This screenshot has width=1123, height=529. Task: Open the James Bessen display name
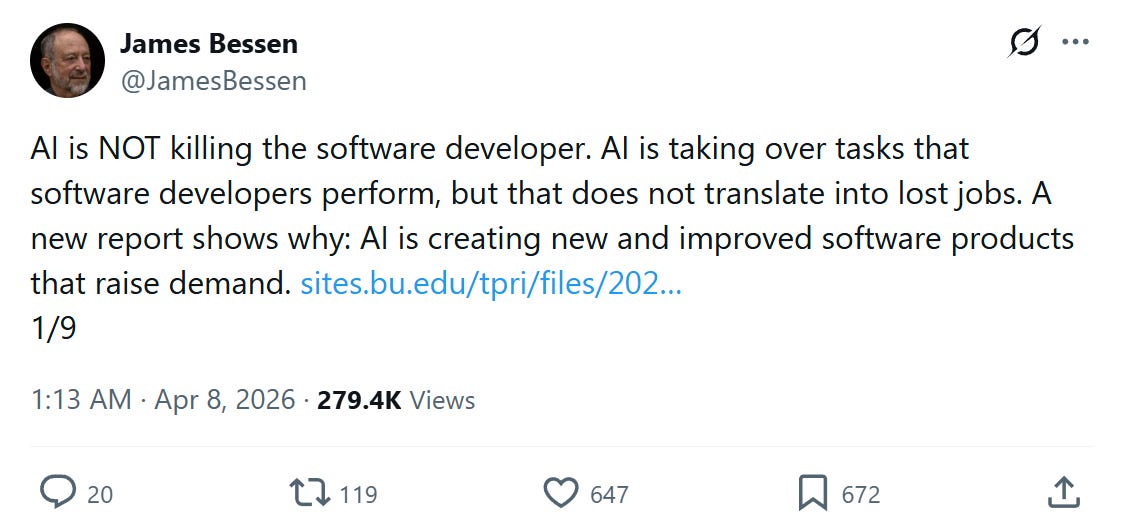[x=208, y=44]
